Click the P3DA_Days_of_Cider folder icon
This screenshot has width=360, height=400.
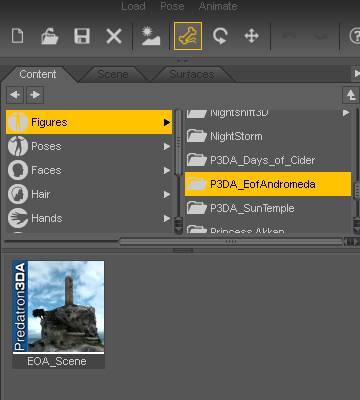pos(196,160)
